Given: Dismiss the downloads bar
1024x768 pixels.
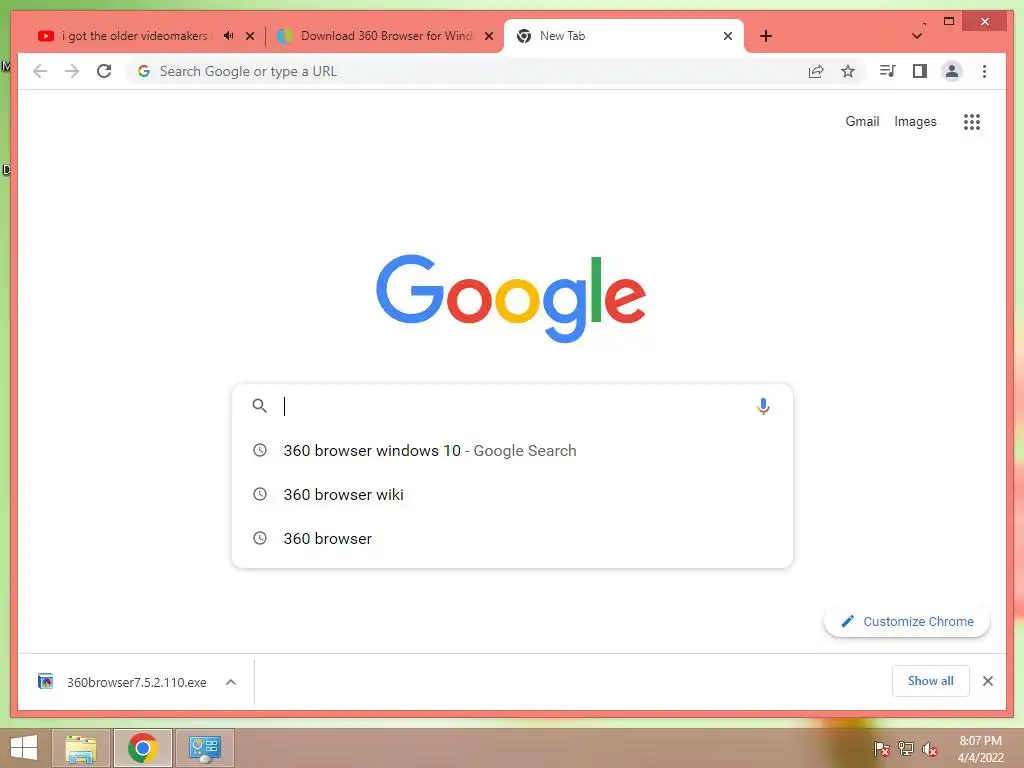Looking at the screenshot, I should [987, 681].
